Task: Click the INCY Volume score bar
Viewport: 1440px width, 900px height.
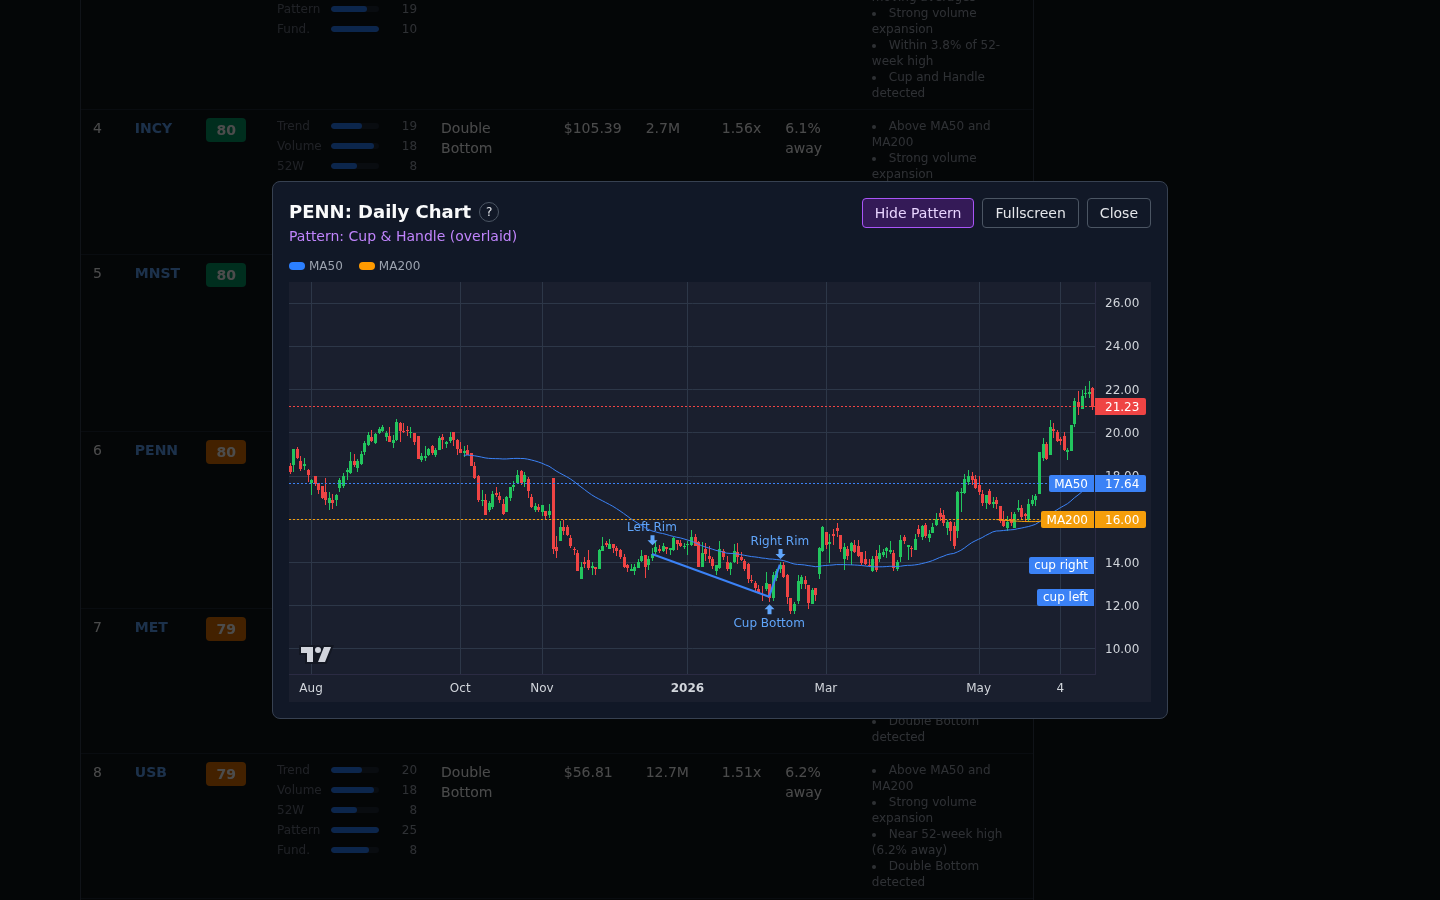Action: pyautogui.click(x=355, y=146)
